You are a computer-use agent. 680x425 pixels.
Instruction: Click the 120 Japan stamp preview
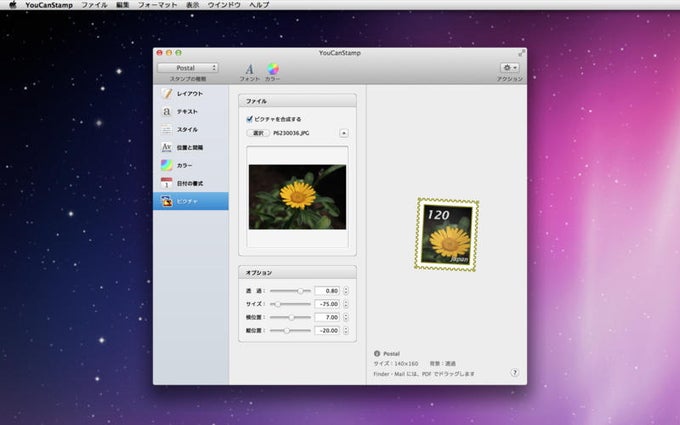click(447, 235)
